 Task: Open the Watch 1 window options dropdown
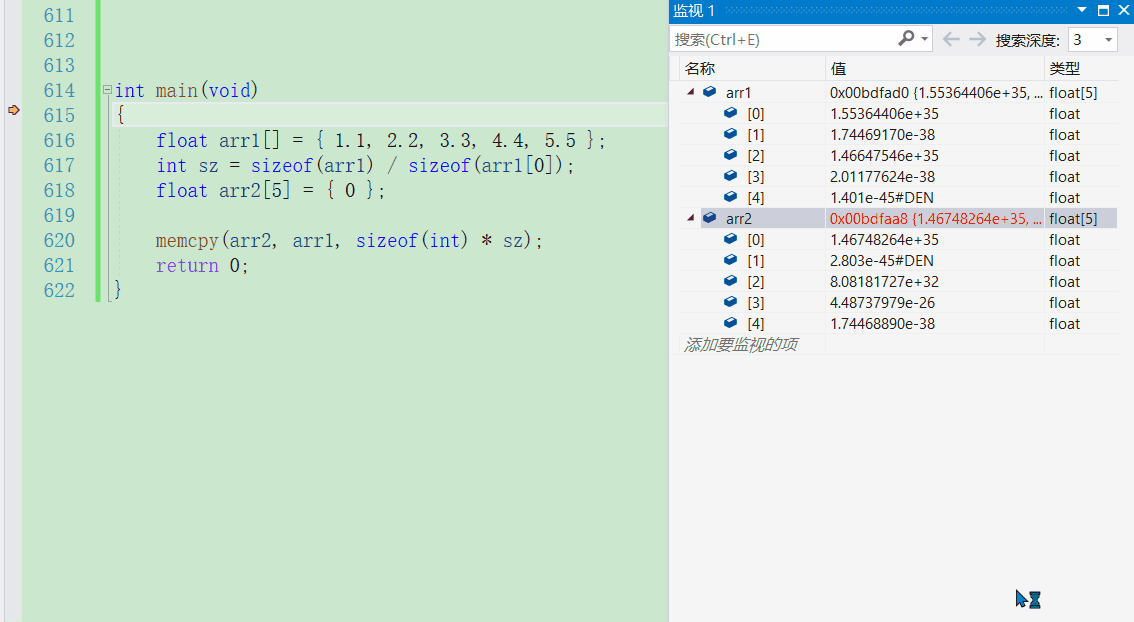click(1082, 10)
